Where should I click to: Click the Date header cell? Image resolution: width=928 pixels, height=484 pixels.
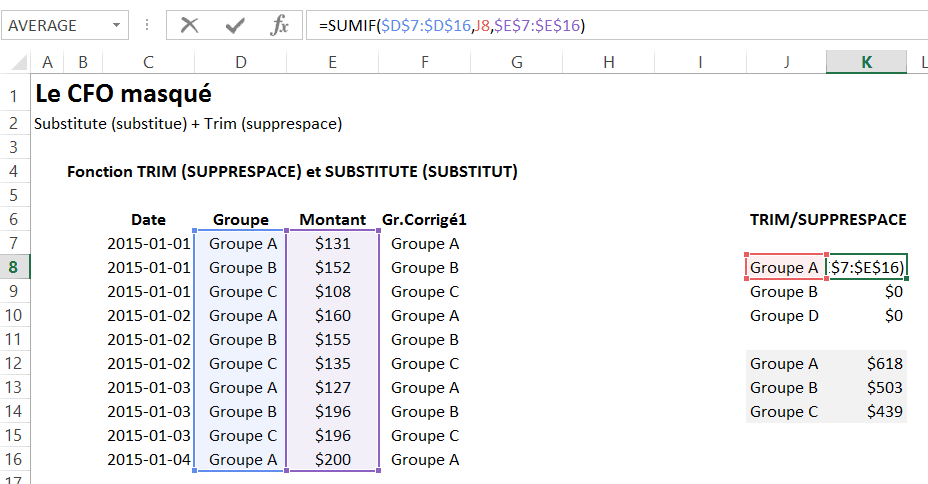[148, 219]
